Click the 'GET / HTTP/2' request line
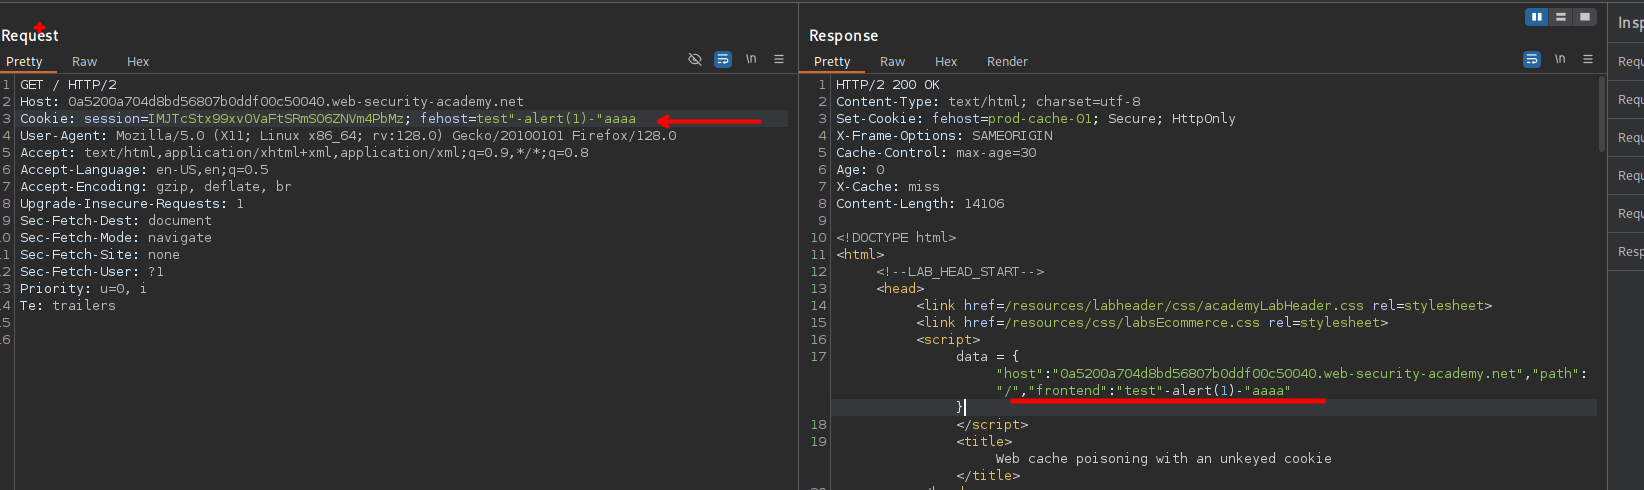This screenshot has height=490, width=1644. click(x=68, y=85)
